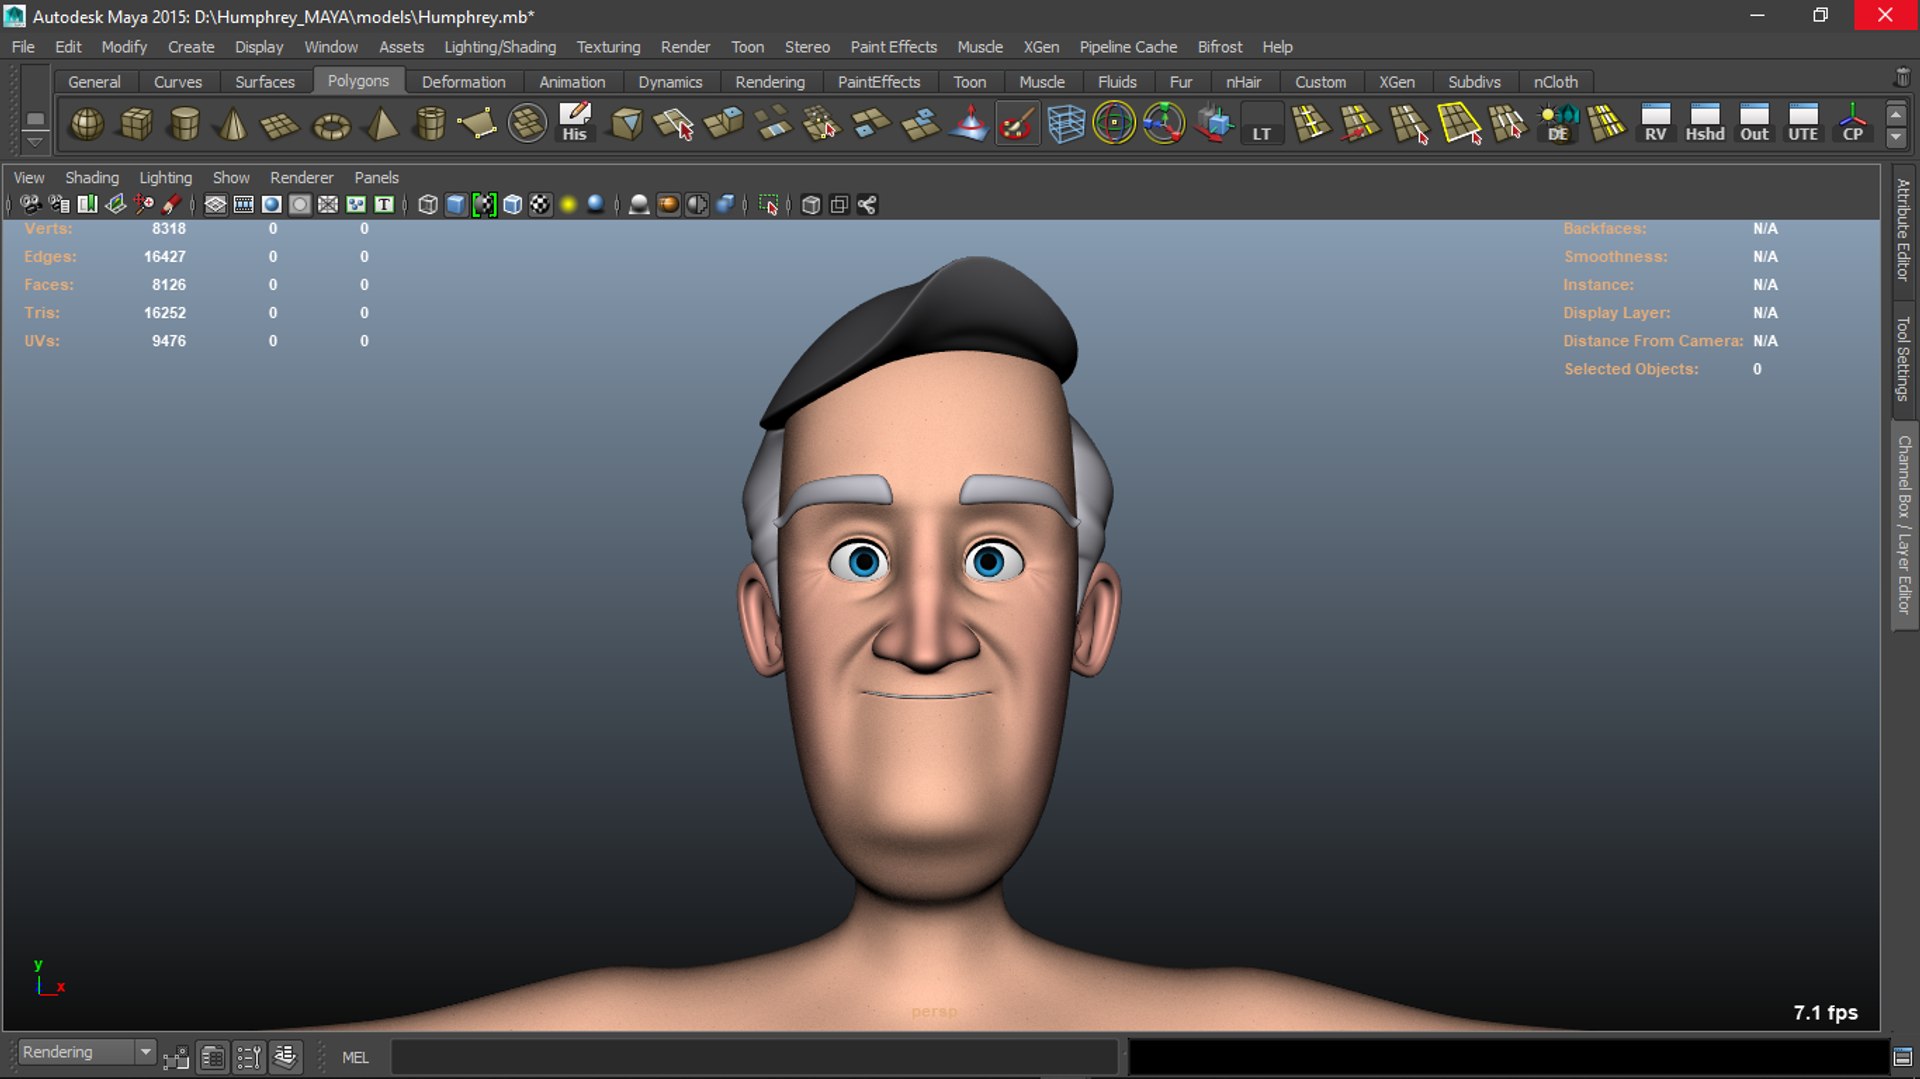The width and height of the screenshot is (1920, 1079).
Task: Open the Rendering menu set dropdown
Action: (x=86, y=1052)
